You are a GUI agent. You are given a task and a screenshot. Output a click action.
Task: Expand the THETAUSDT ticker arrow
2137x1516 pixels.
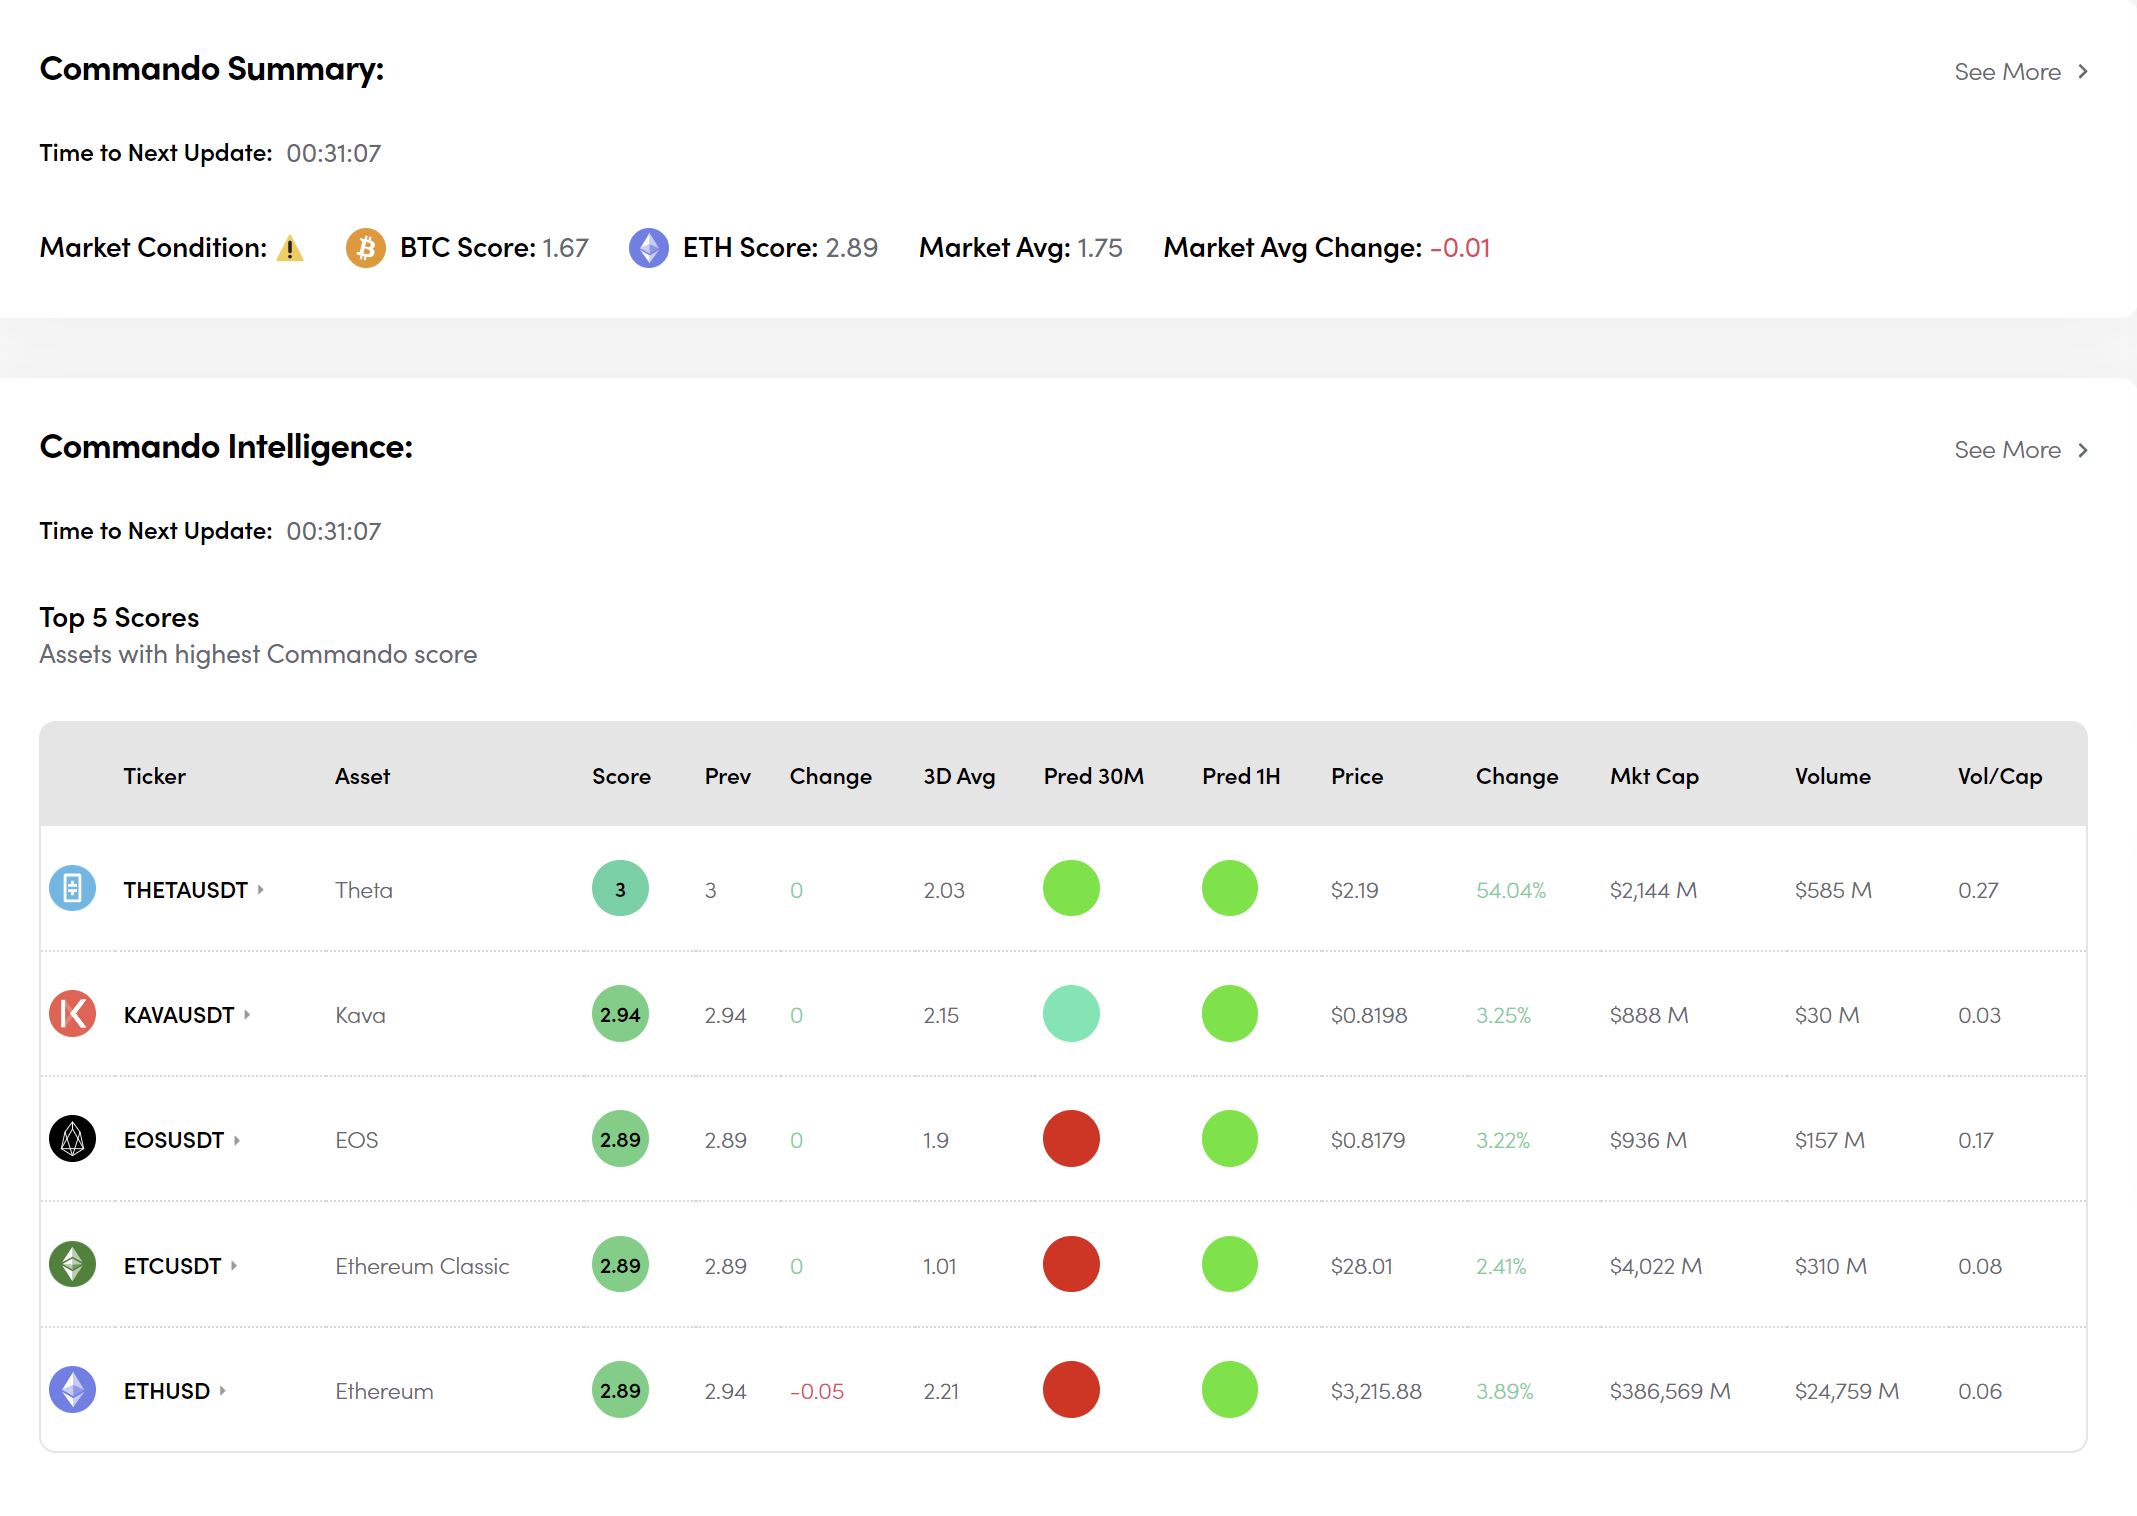click(261, 889)
